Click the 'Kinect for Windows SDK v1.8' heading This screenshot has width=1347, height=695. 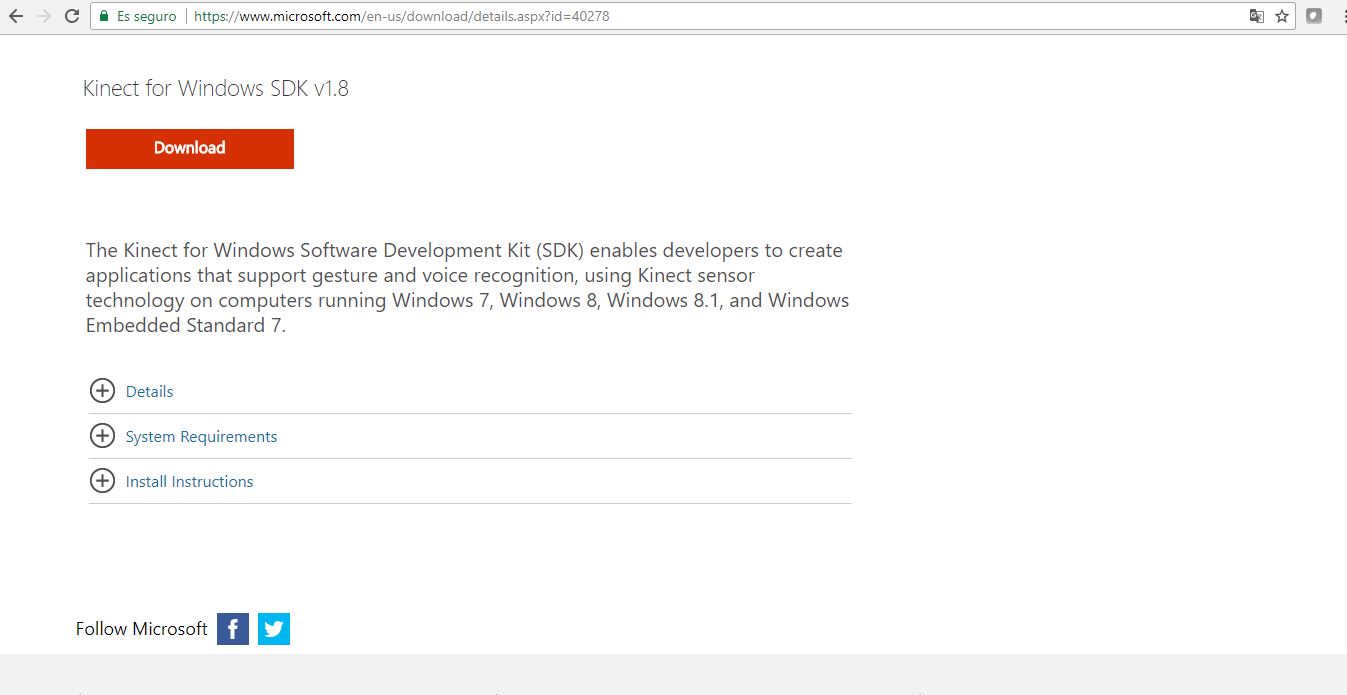tap(216, 88)
